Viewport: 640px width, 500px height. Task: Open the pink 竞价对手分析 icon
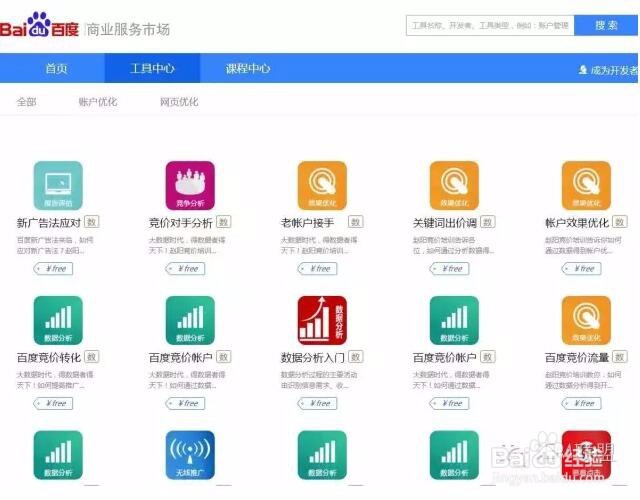190,186
